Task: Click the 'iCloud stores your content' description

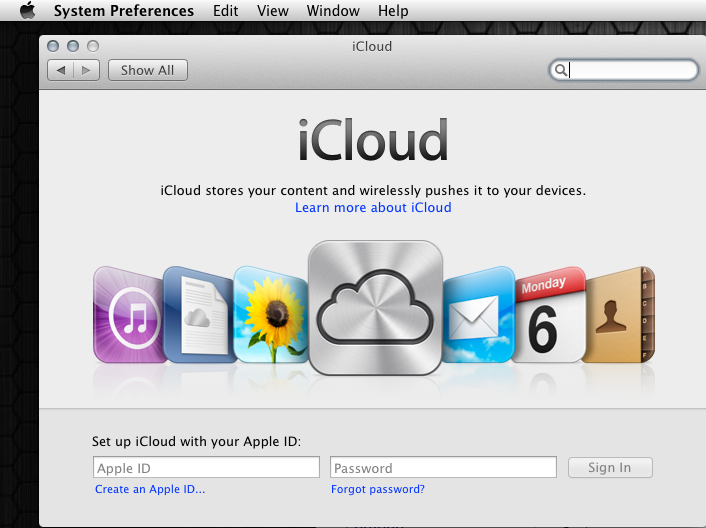Action: click(x=373, y=190)
